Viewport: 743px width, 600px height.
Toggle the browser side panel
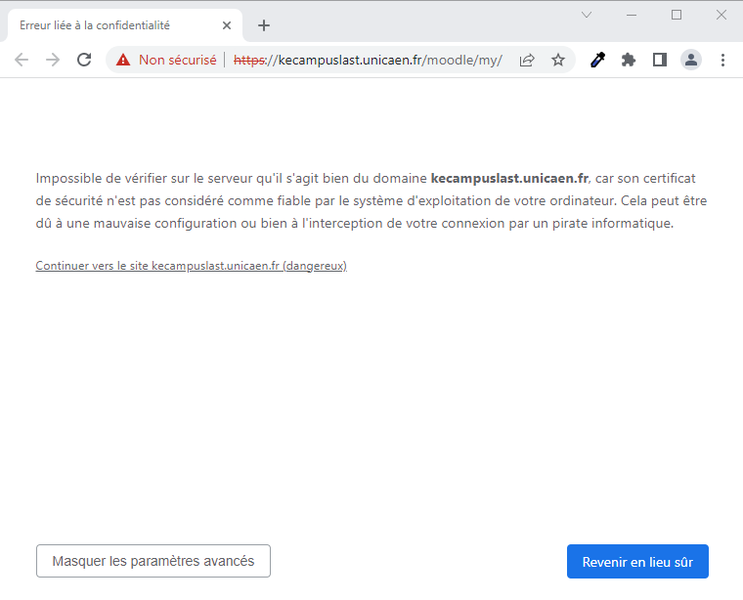click(659, 60)
